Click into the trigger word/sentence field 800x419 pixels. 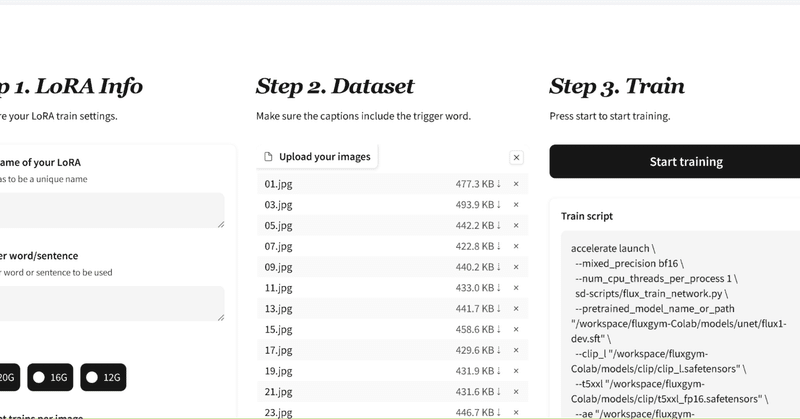(110, 303)
